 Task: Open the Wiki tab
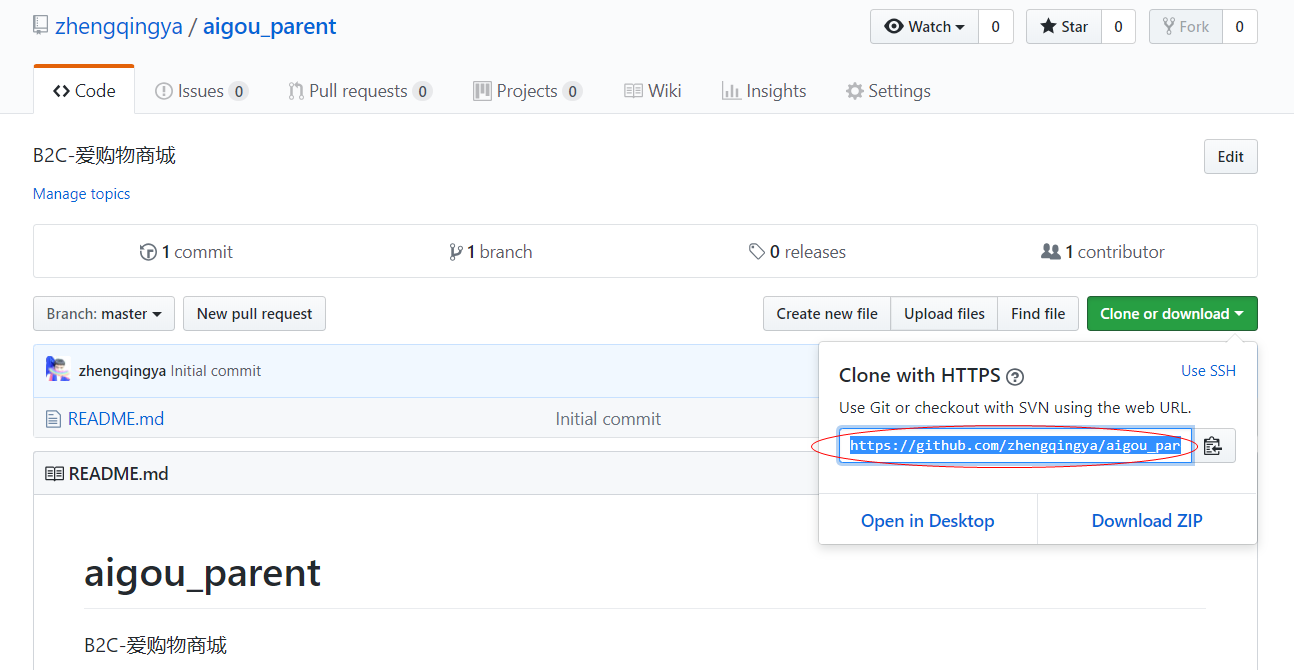[652, 91]
